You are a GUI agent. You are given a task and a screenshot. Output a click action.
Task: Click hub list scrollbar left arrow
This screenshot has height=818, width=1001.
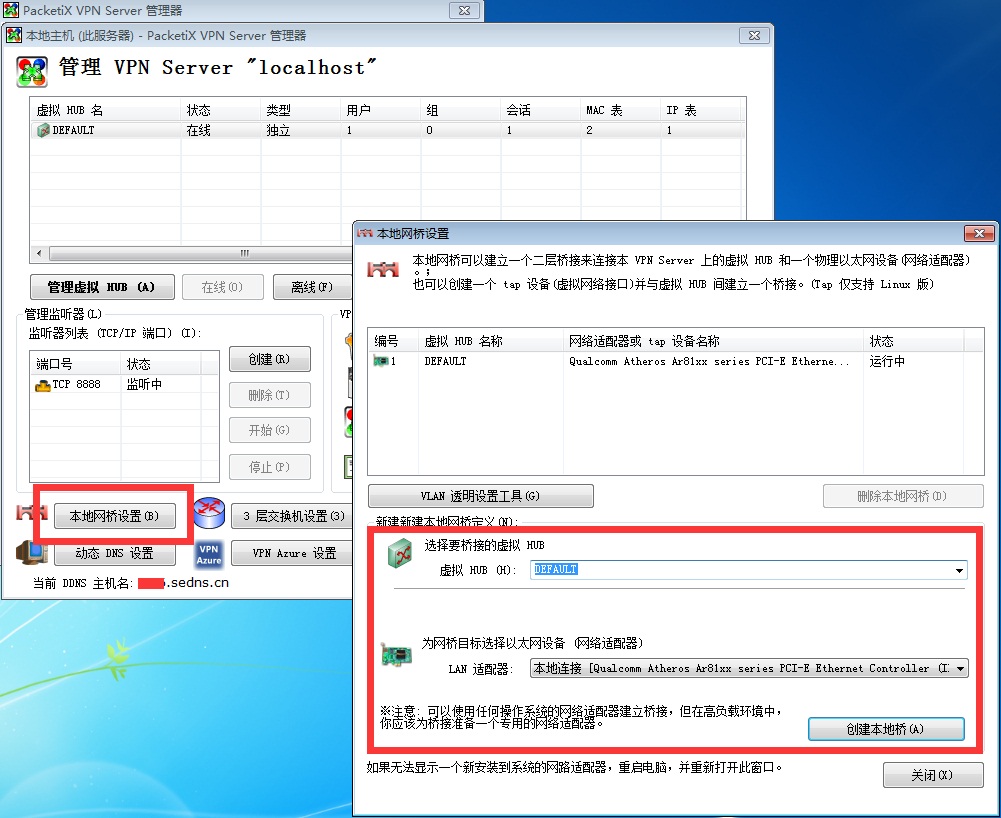pyautogui.click(x=40, y=254)
